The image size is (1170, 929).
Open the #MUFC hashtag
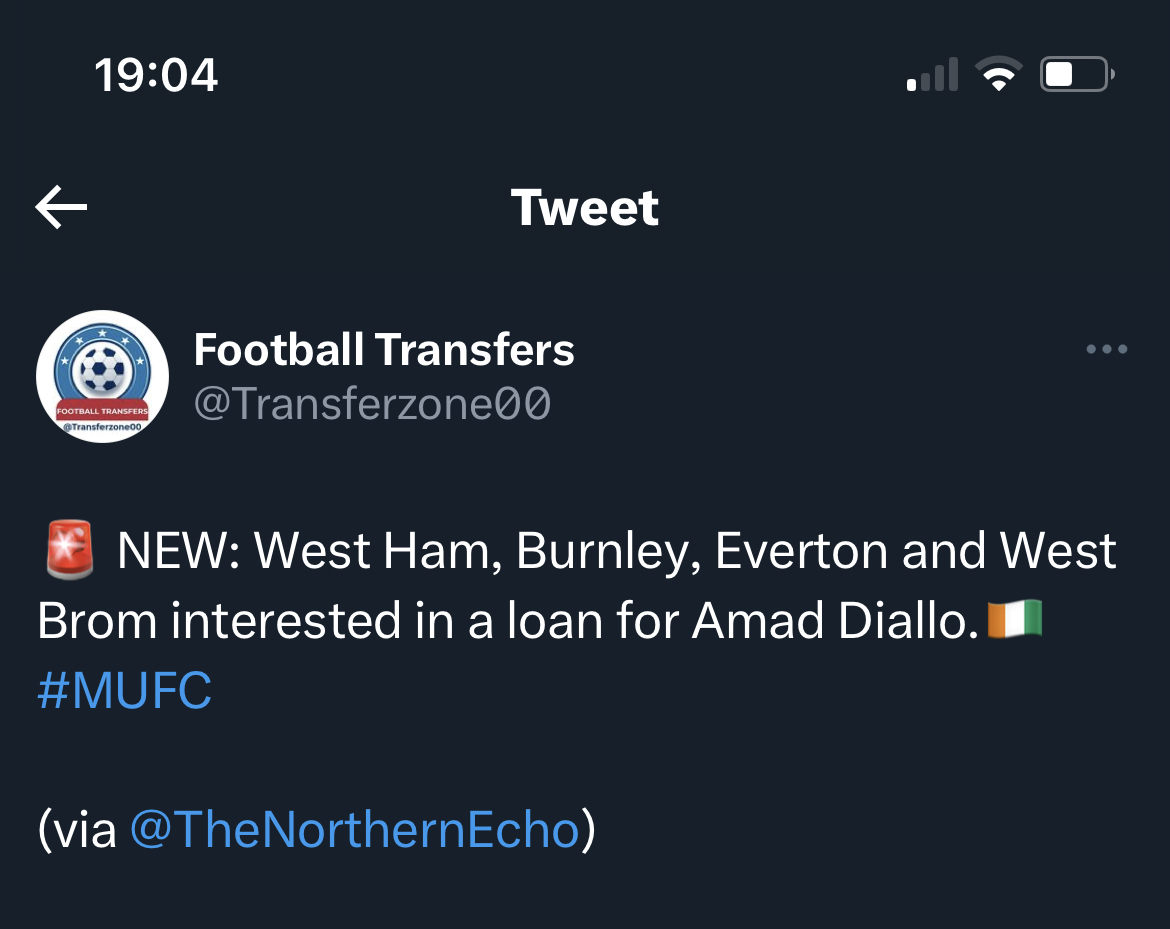125,691
